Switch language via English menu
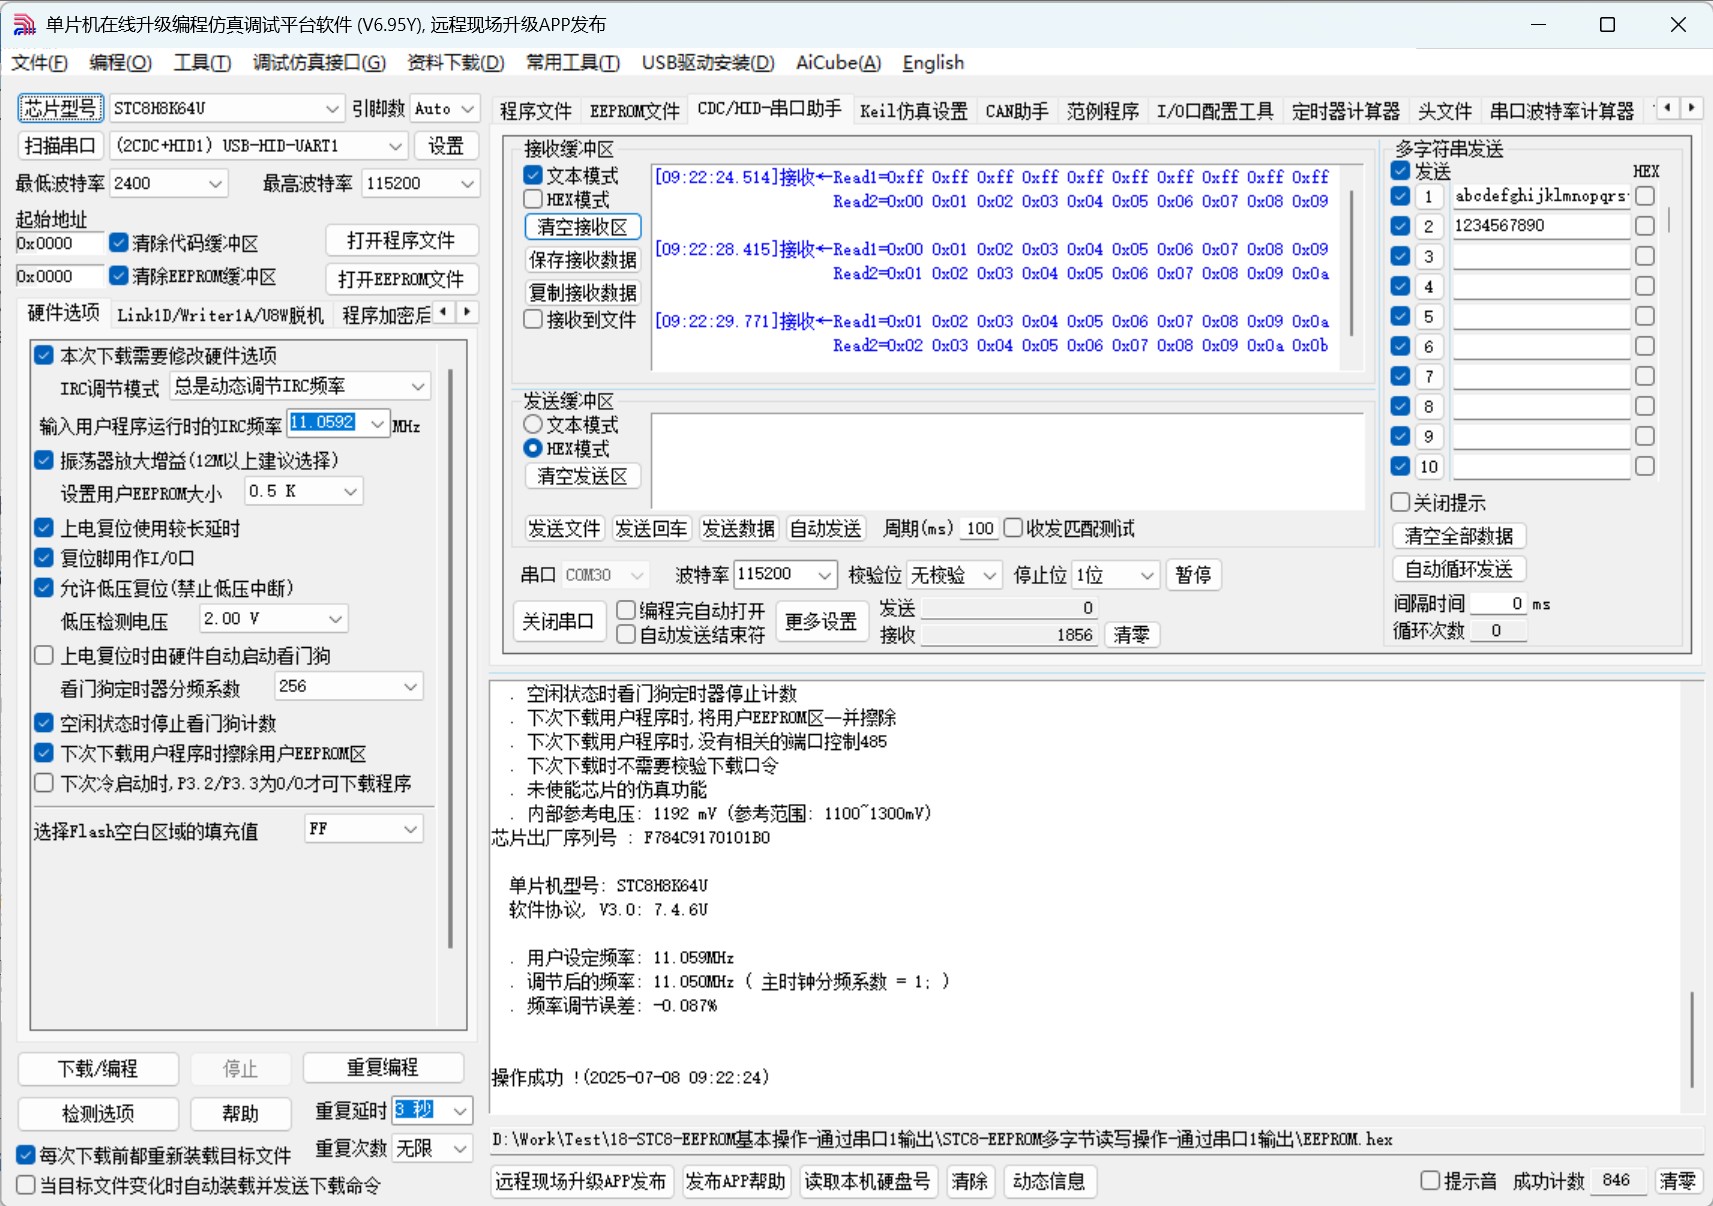This screenshot has width=1713, height=1206. coord(933,62)
